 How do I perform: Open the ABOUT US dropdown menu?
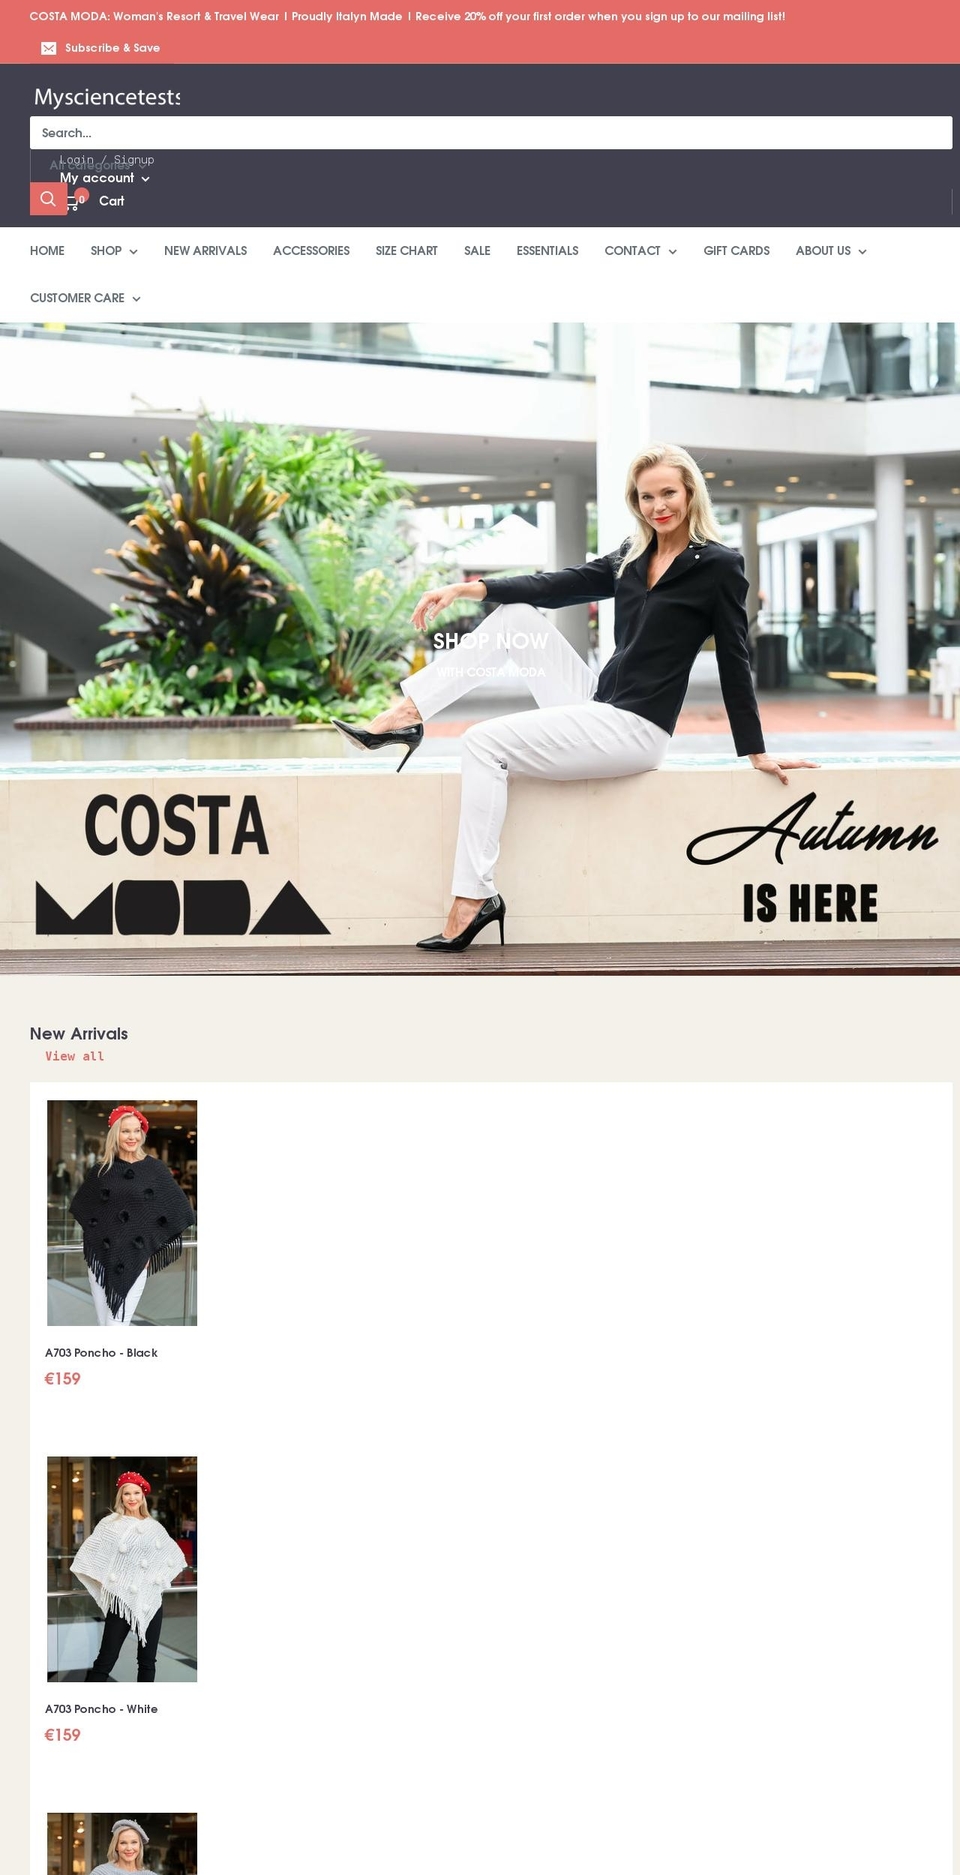point(831,251)
